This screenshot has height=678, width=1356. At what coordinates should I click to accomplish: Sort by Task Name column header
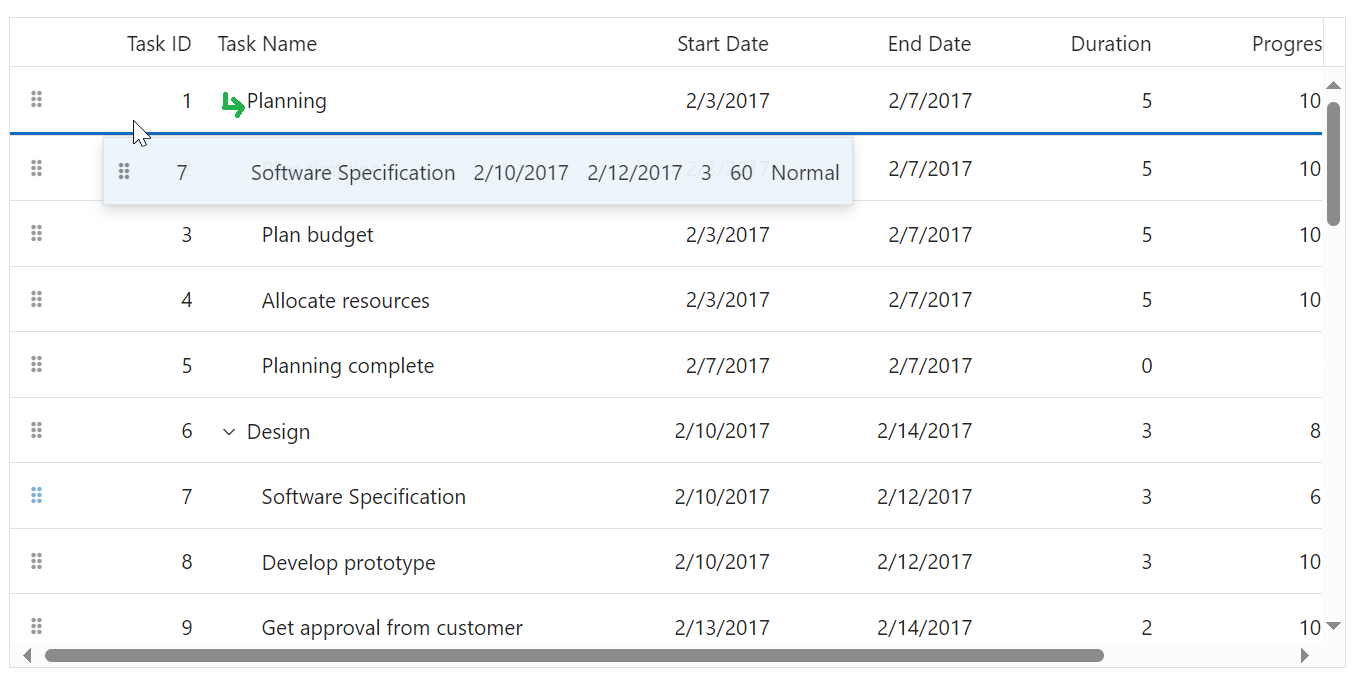point(267,44)
